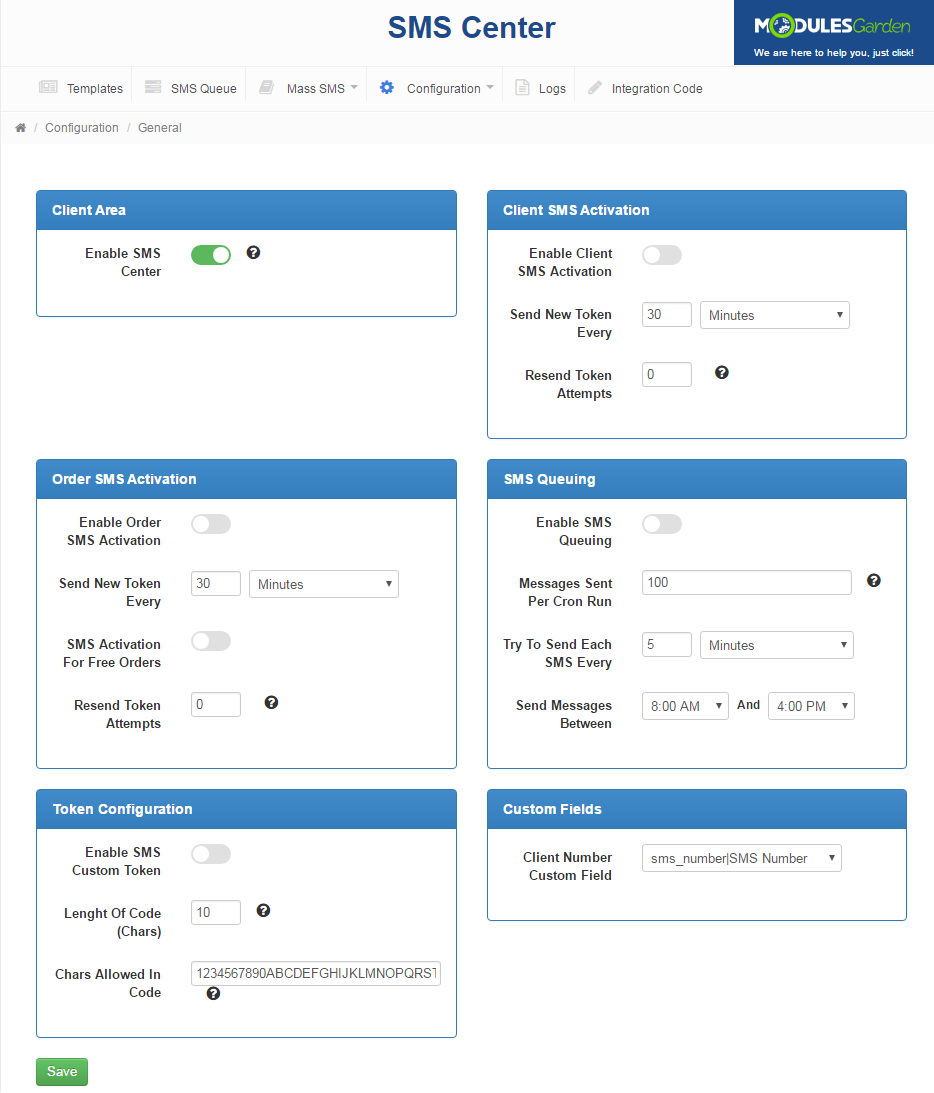
Task: Click the Custom Fields panel header
Action: click(x=697, y=809)
